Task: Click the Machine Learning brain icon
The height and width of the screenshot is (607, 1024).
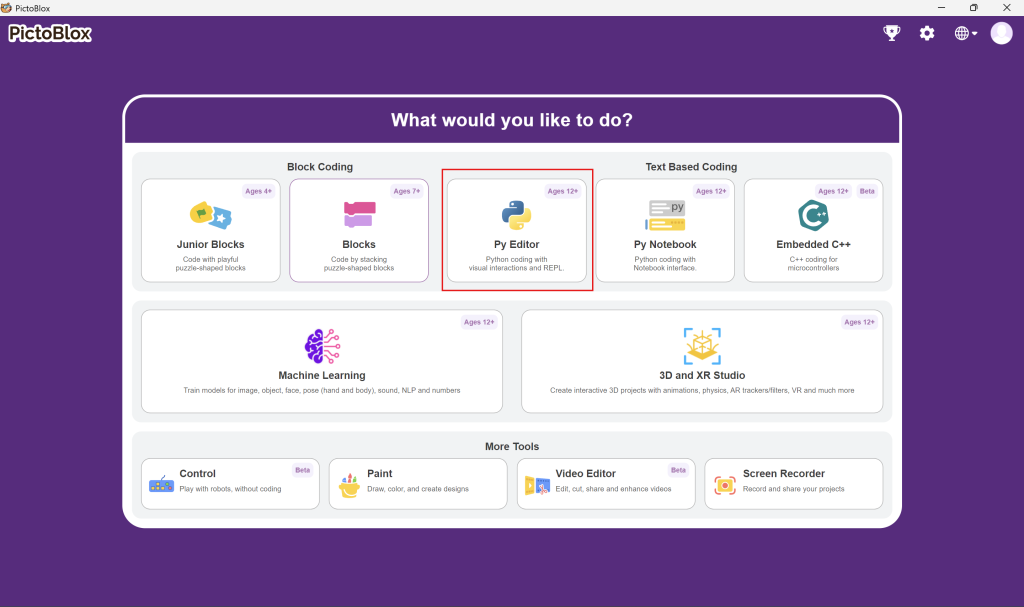Action: point(322,346)
